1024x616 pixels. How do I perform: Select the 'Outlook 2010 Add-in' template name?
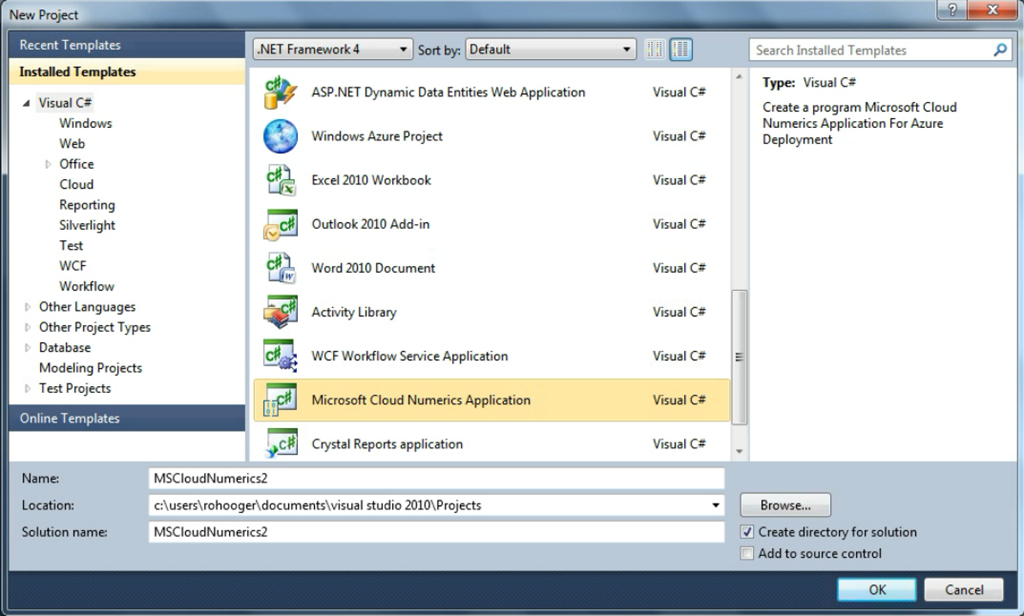click(x=370, y=224)
